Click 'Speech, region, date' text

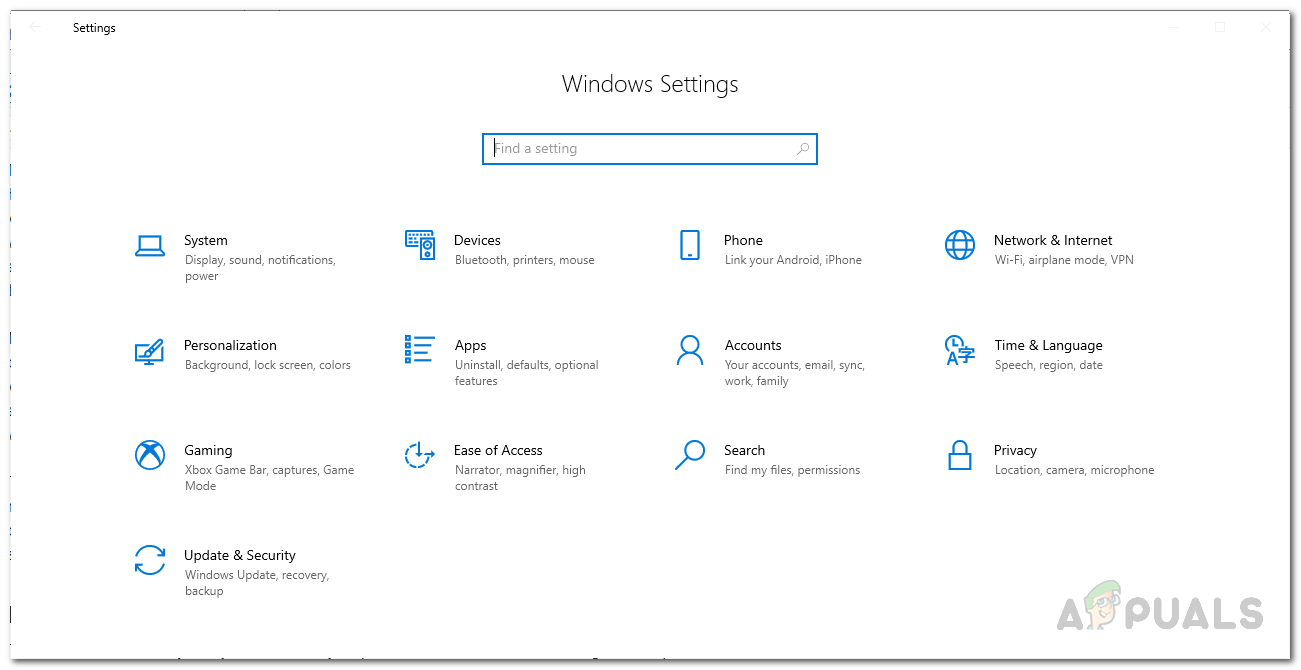(x=1049, y=365)
